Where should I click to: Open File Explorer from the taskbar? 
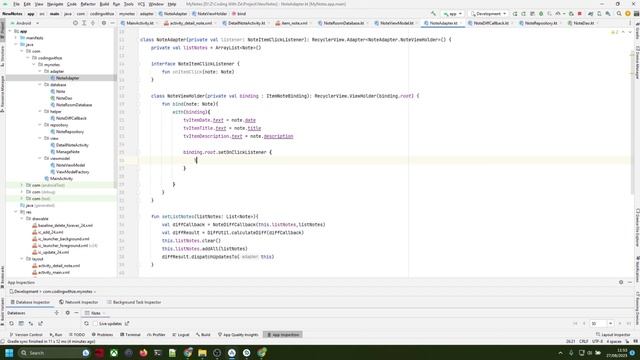202,353
